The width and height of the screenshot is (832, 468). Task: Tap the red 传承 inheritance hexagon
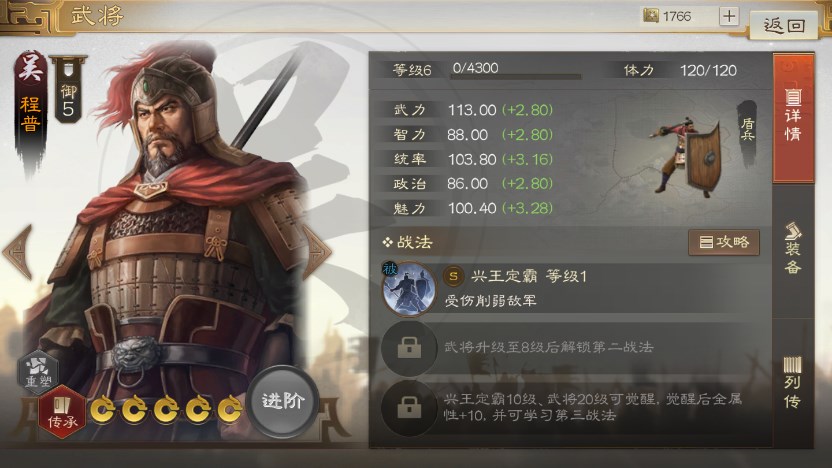62,413
